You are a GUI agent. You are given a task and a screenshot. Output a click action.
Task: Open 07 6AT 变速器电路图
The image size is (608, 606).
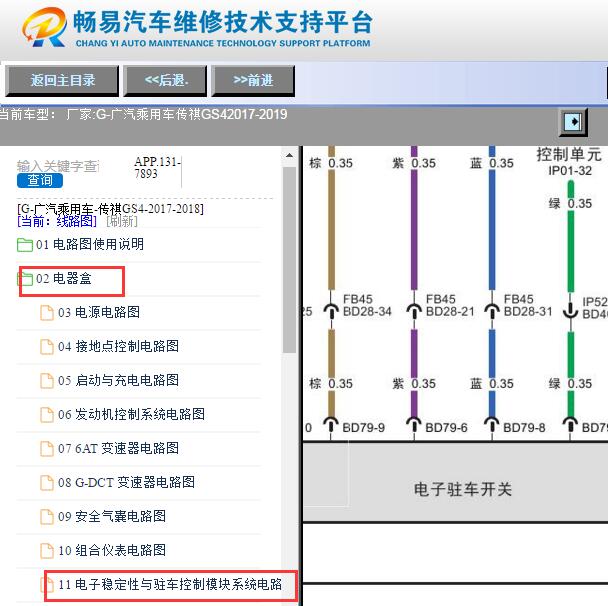coord(118,449)
